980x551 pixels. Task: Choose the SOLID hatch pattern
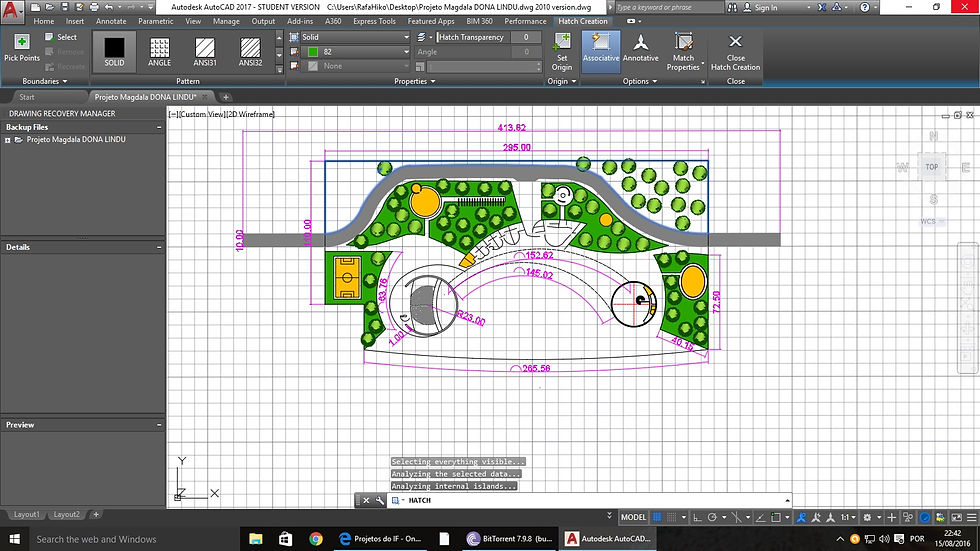point(114,52)
